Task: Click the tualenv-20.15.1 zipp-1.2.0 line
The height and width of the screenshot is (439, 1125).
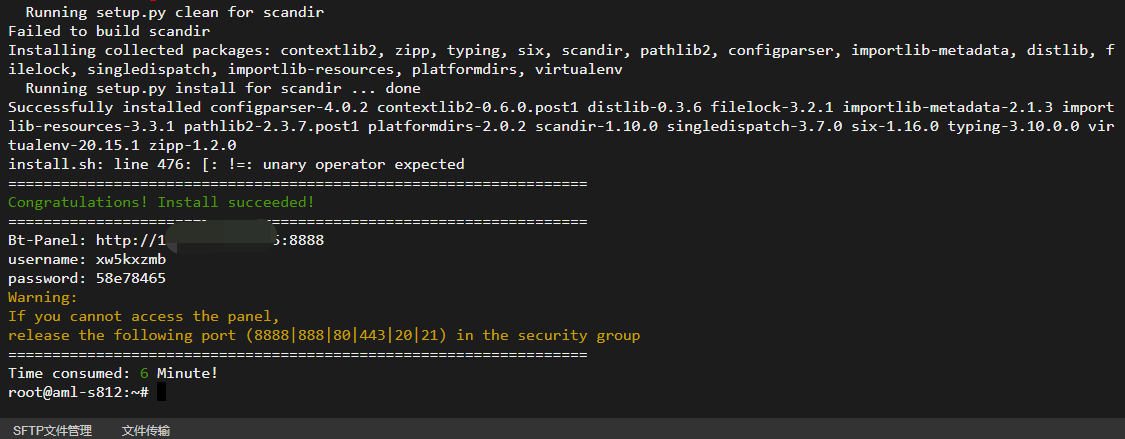Action: (x=122, y=146)
